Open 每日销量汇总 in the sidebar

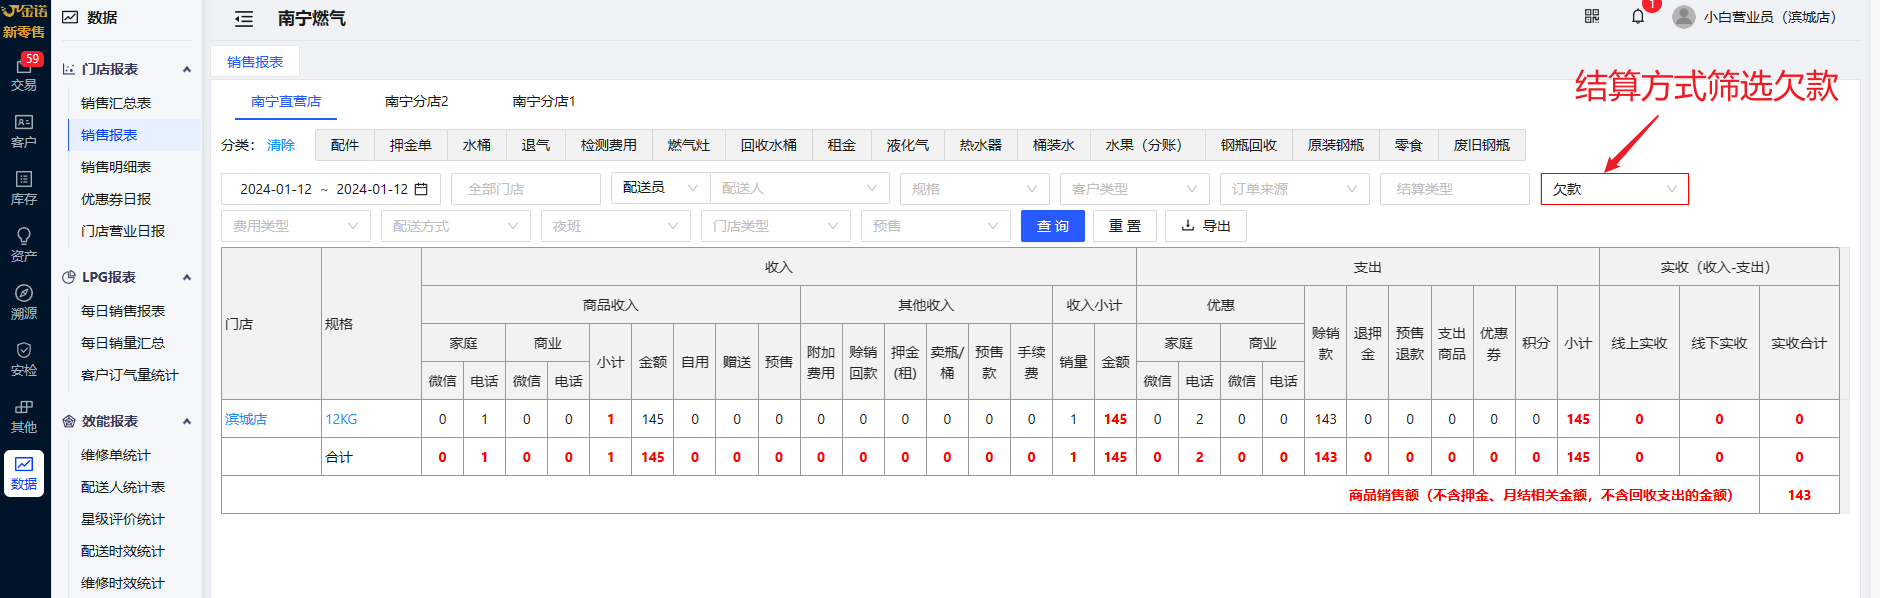(123, 343)
